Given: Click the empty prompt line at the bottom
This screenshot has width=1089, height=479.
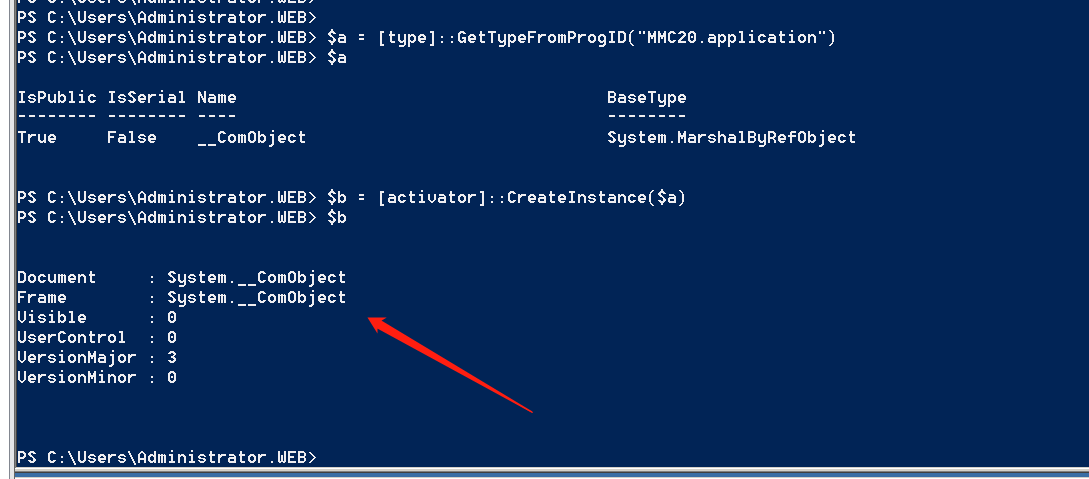Looking at the screenshot, I should click(x=167, y=457).
